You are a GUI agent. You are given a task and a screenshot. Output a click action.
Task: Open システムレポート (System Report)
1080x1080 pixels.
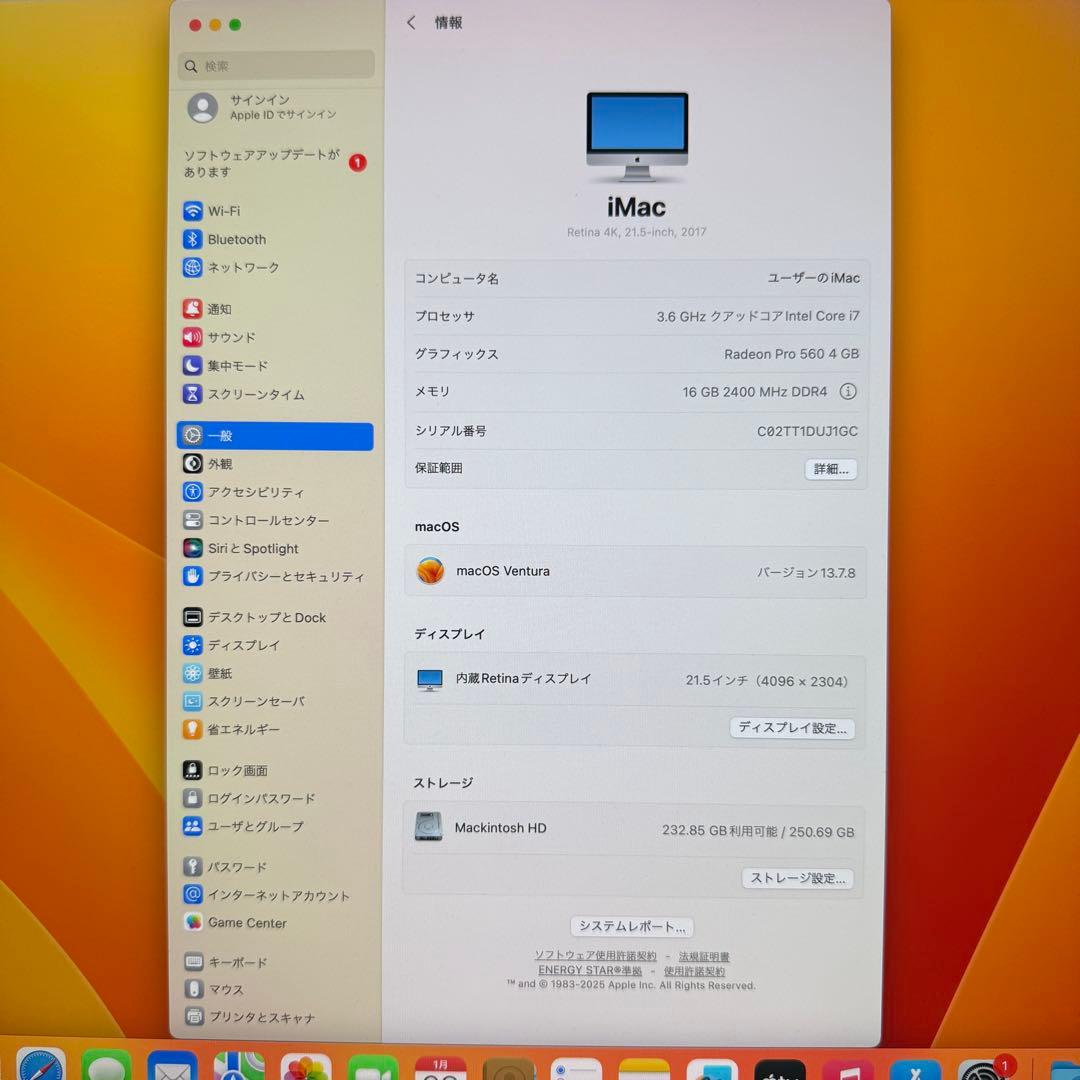point(631,926)
